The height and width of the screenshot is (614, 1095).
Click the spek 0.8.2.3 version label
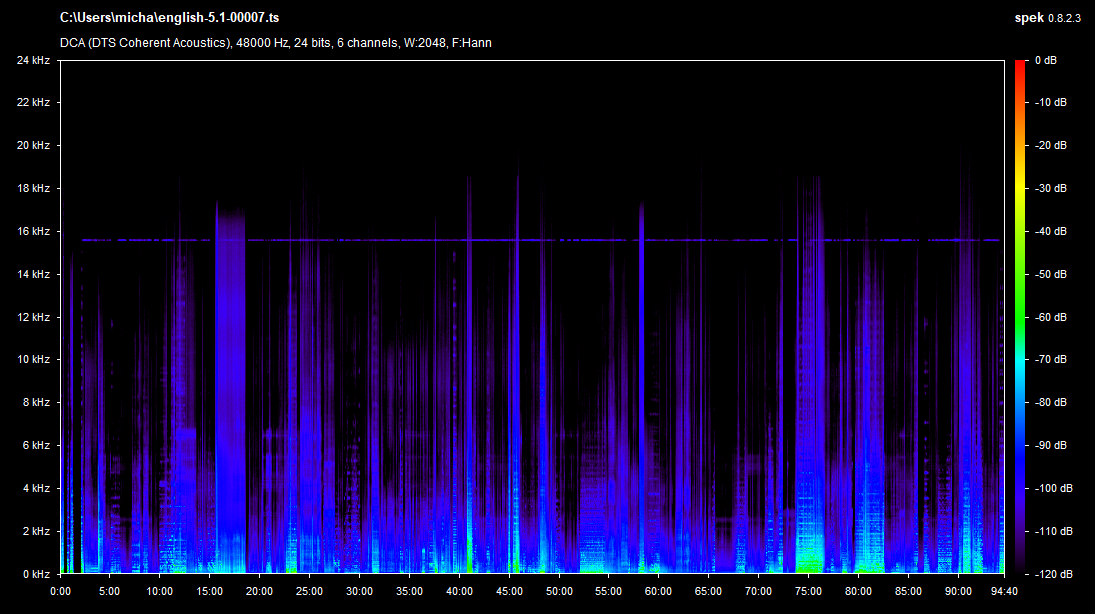(1047, 18)
